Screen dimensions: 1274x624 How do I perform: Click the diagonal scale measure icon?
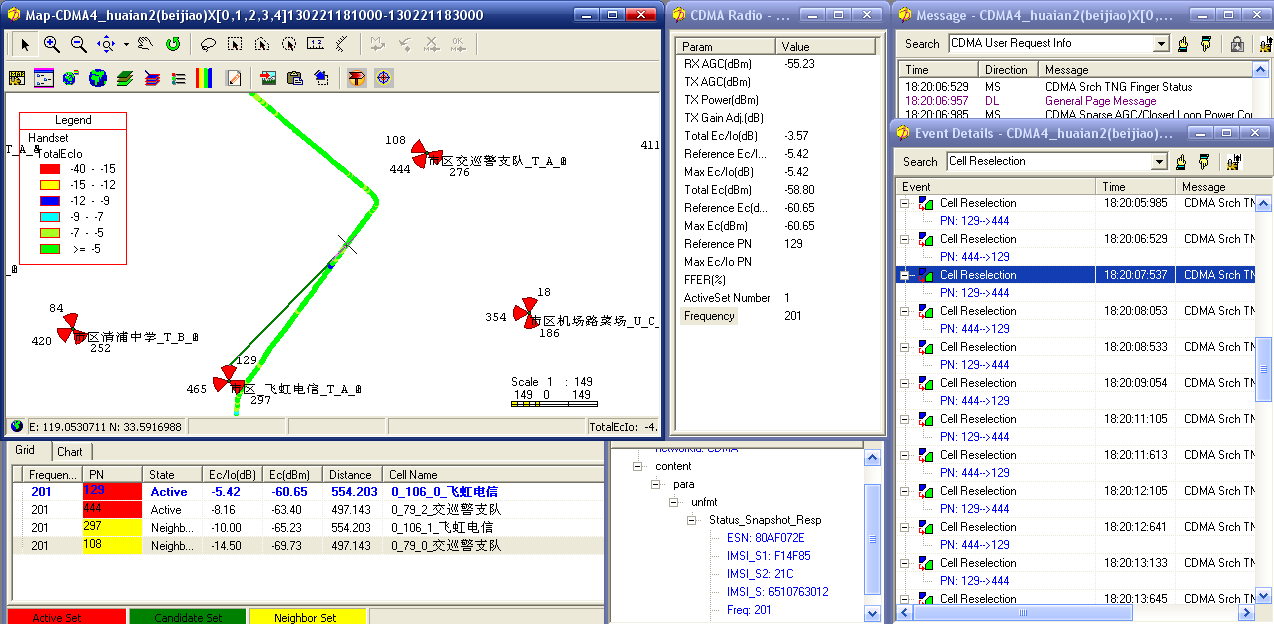(x=342, y=44)
